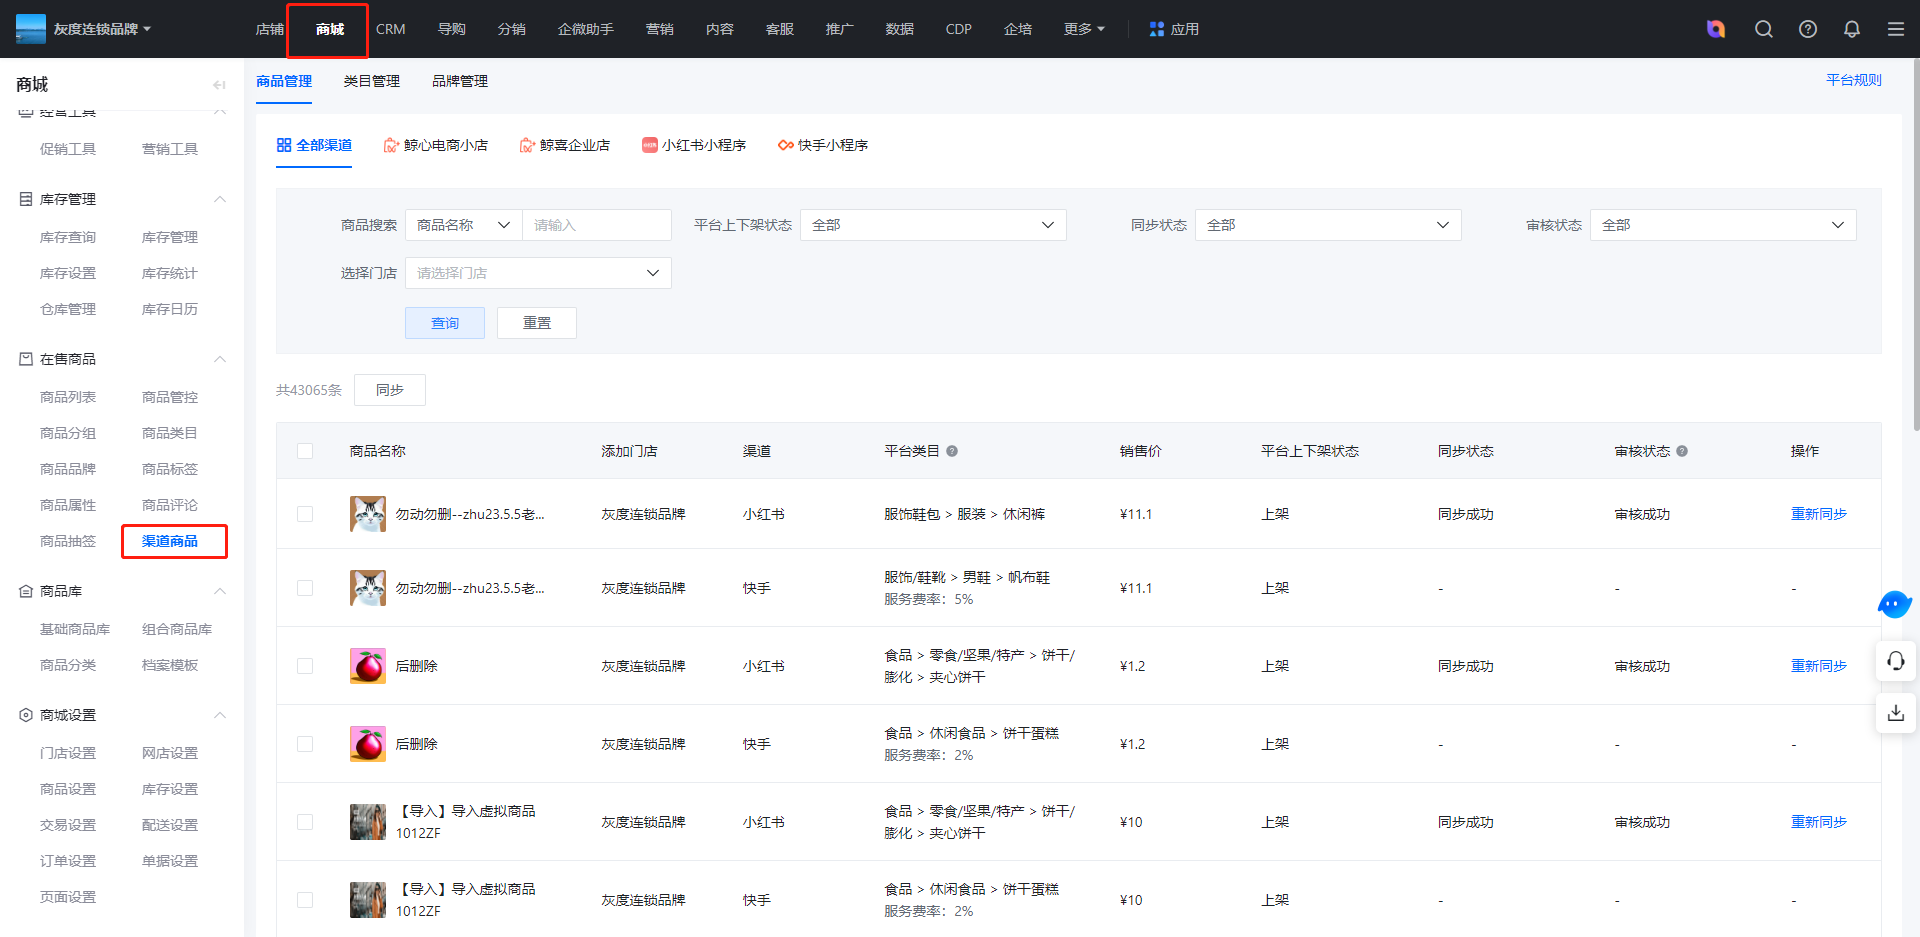Click the 全部渠道 grid icon
This screenshot has width=1920, height=937.
point(284,145)
